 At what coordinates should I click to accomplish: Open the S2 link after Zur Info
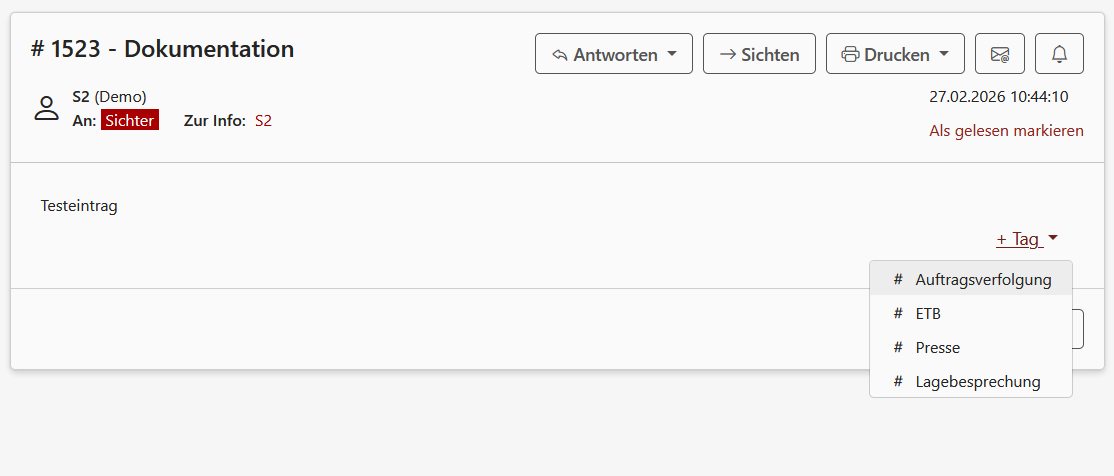coord(263,121)
